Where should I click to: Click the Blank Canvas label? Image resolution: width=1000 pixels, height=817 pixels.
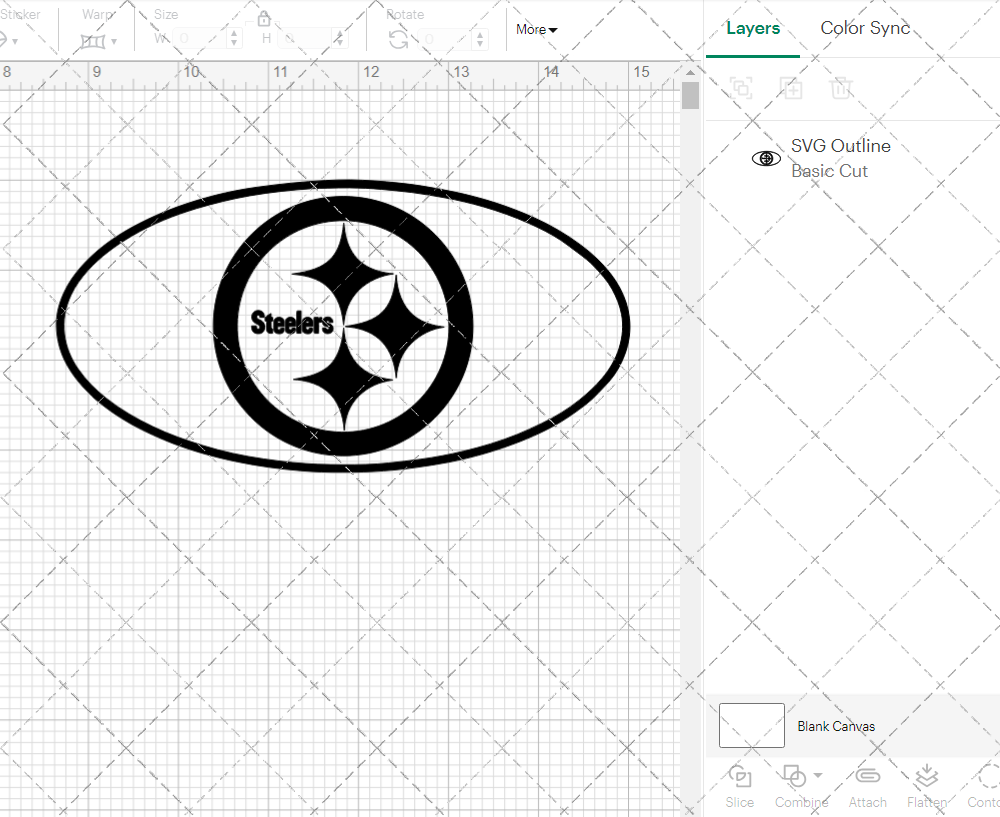tap(836, 726)
